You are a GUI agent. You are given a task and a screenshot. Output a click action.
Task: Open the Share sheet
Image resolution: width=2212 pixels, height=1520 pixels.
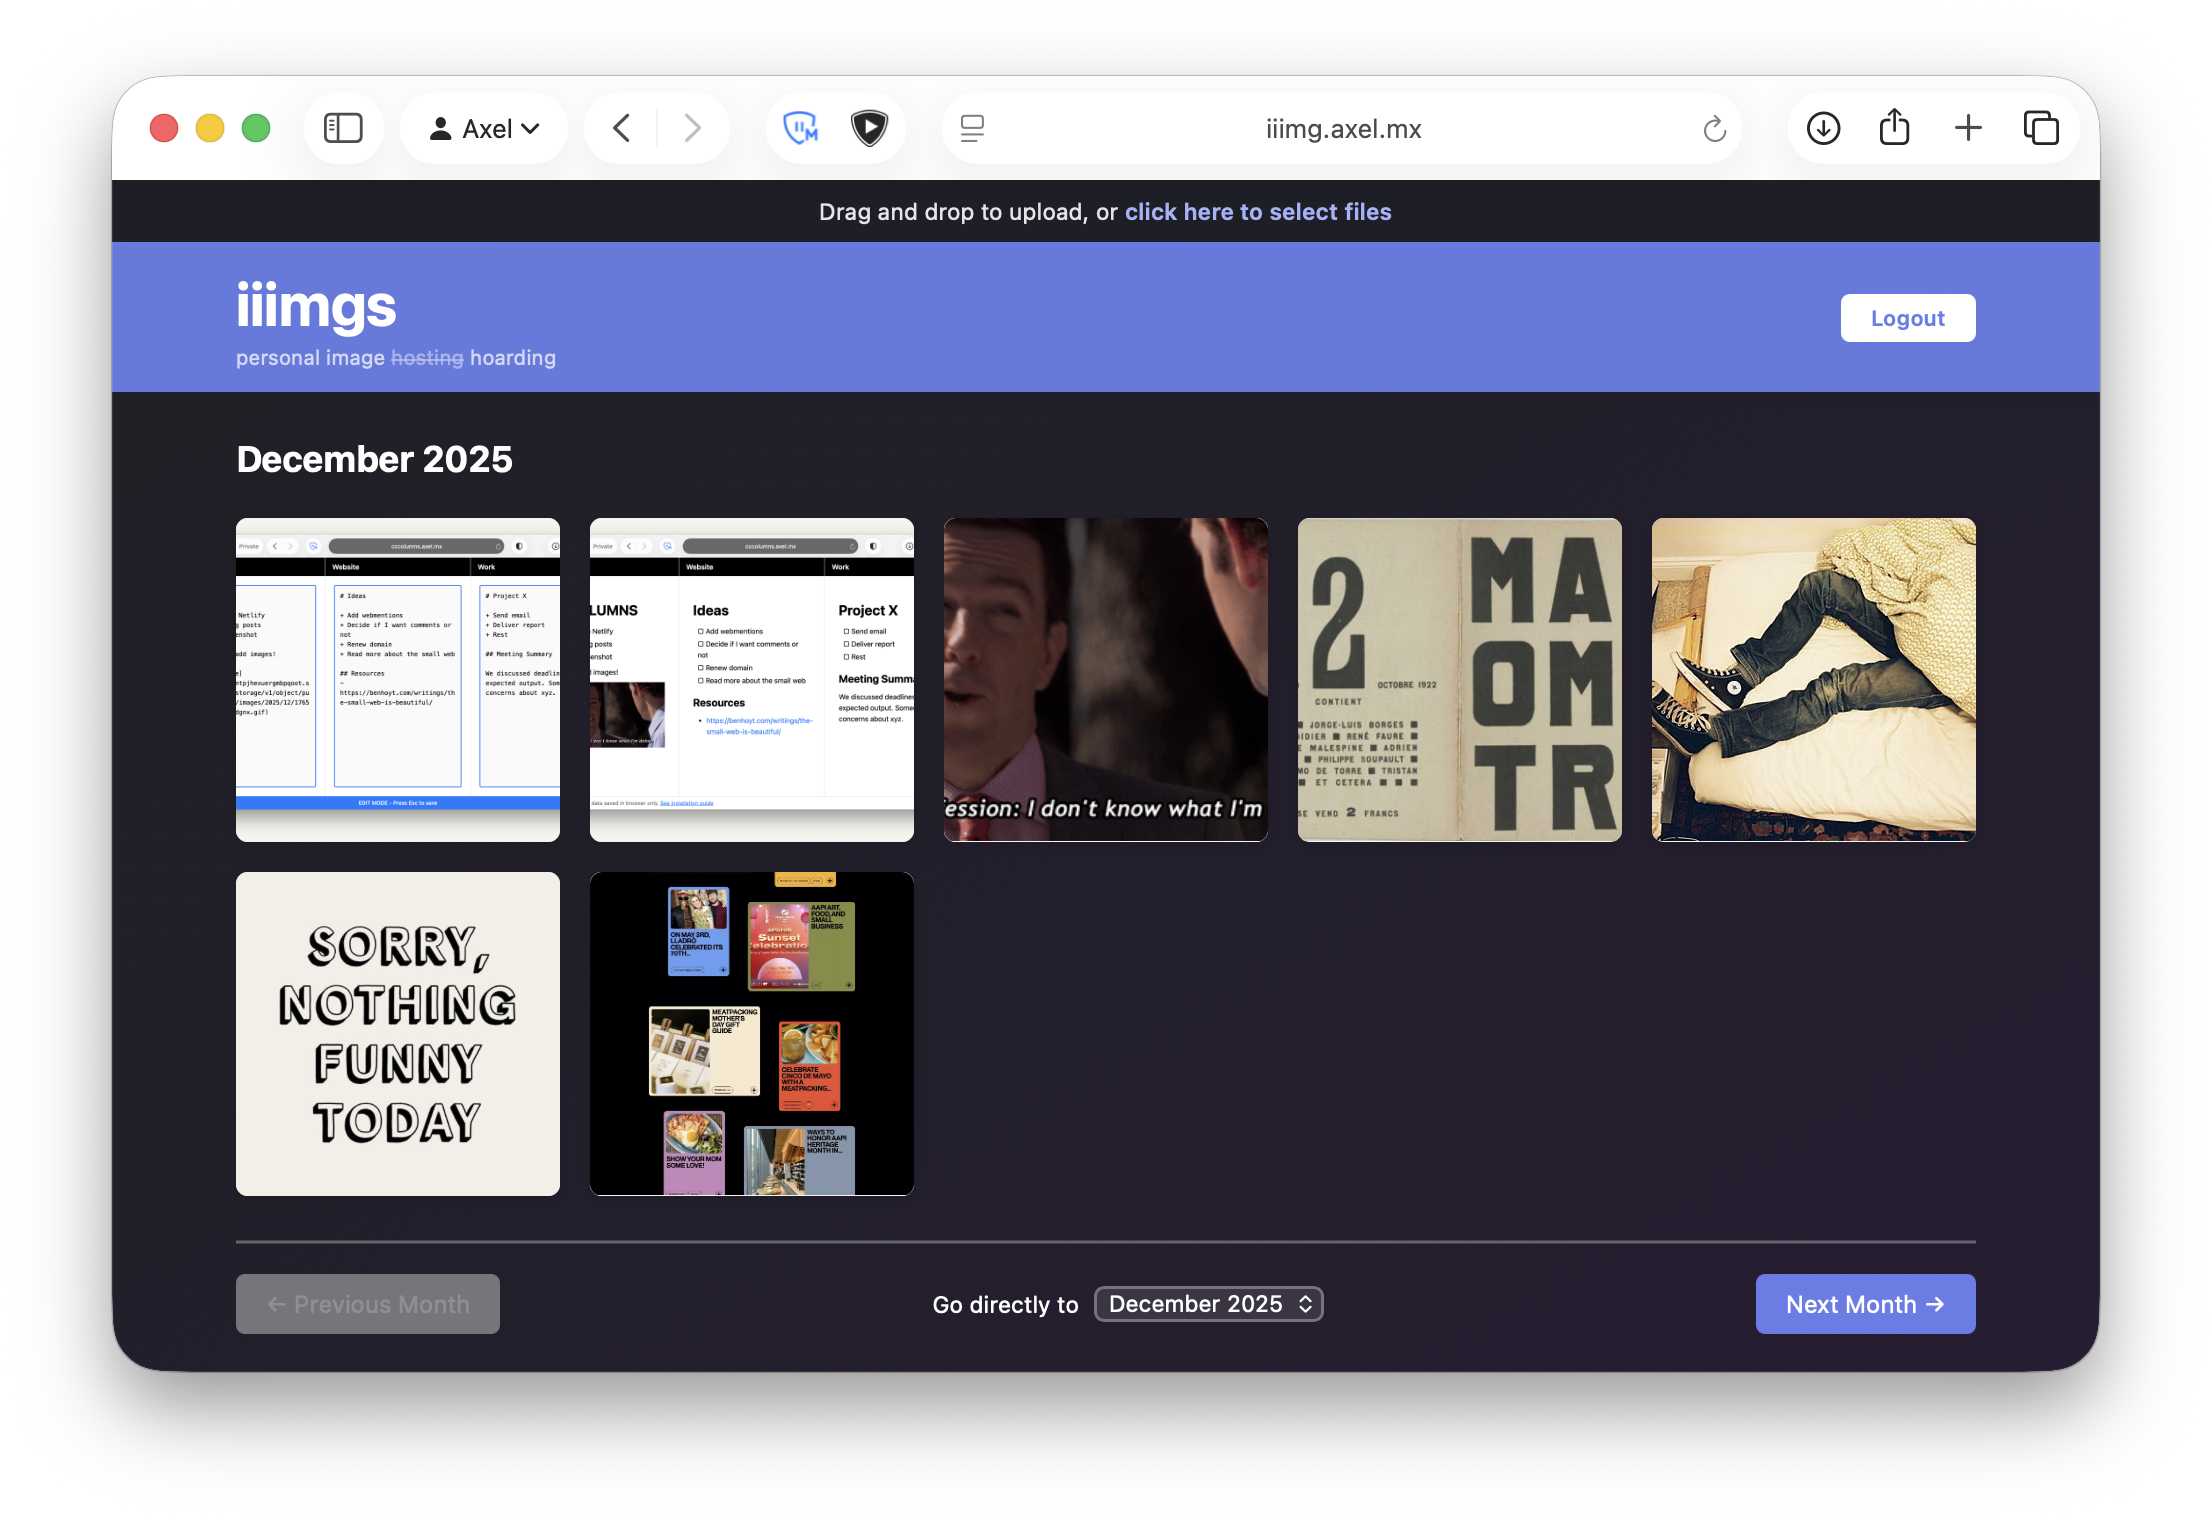pyautogui.click(x=1894, y=128)
